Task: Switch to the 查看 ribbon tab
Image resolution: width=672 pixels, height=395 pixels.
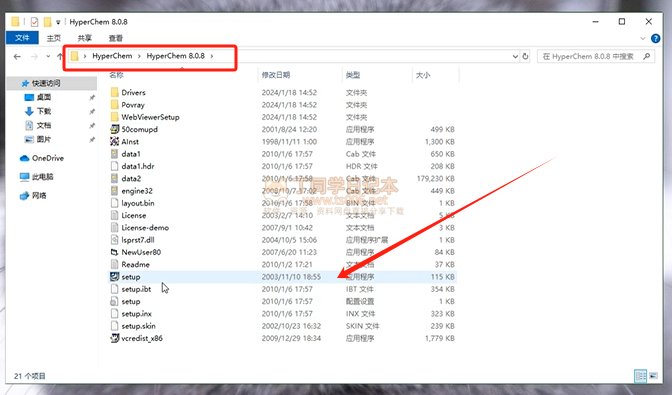Action: click(x=116, y=38)
